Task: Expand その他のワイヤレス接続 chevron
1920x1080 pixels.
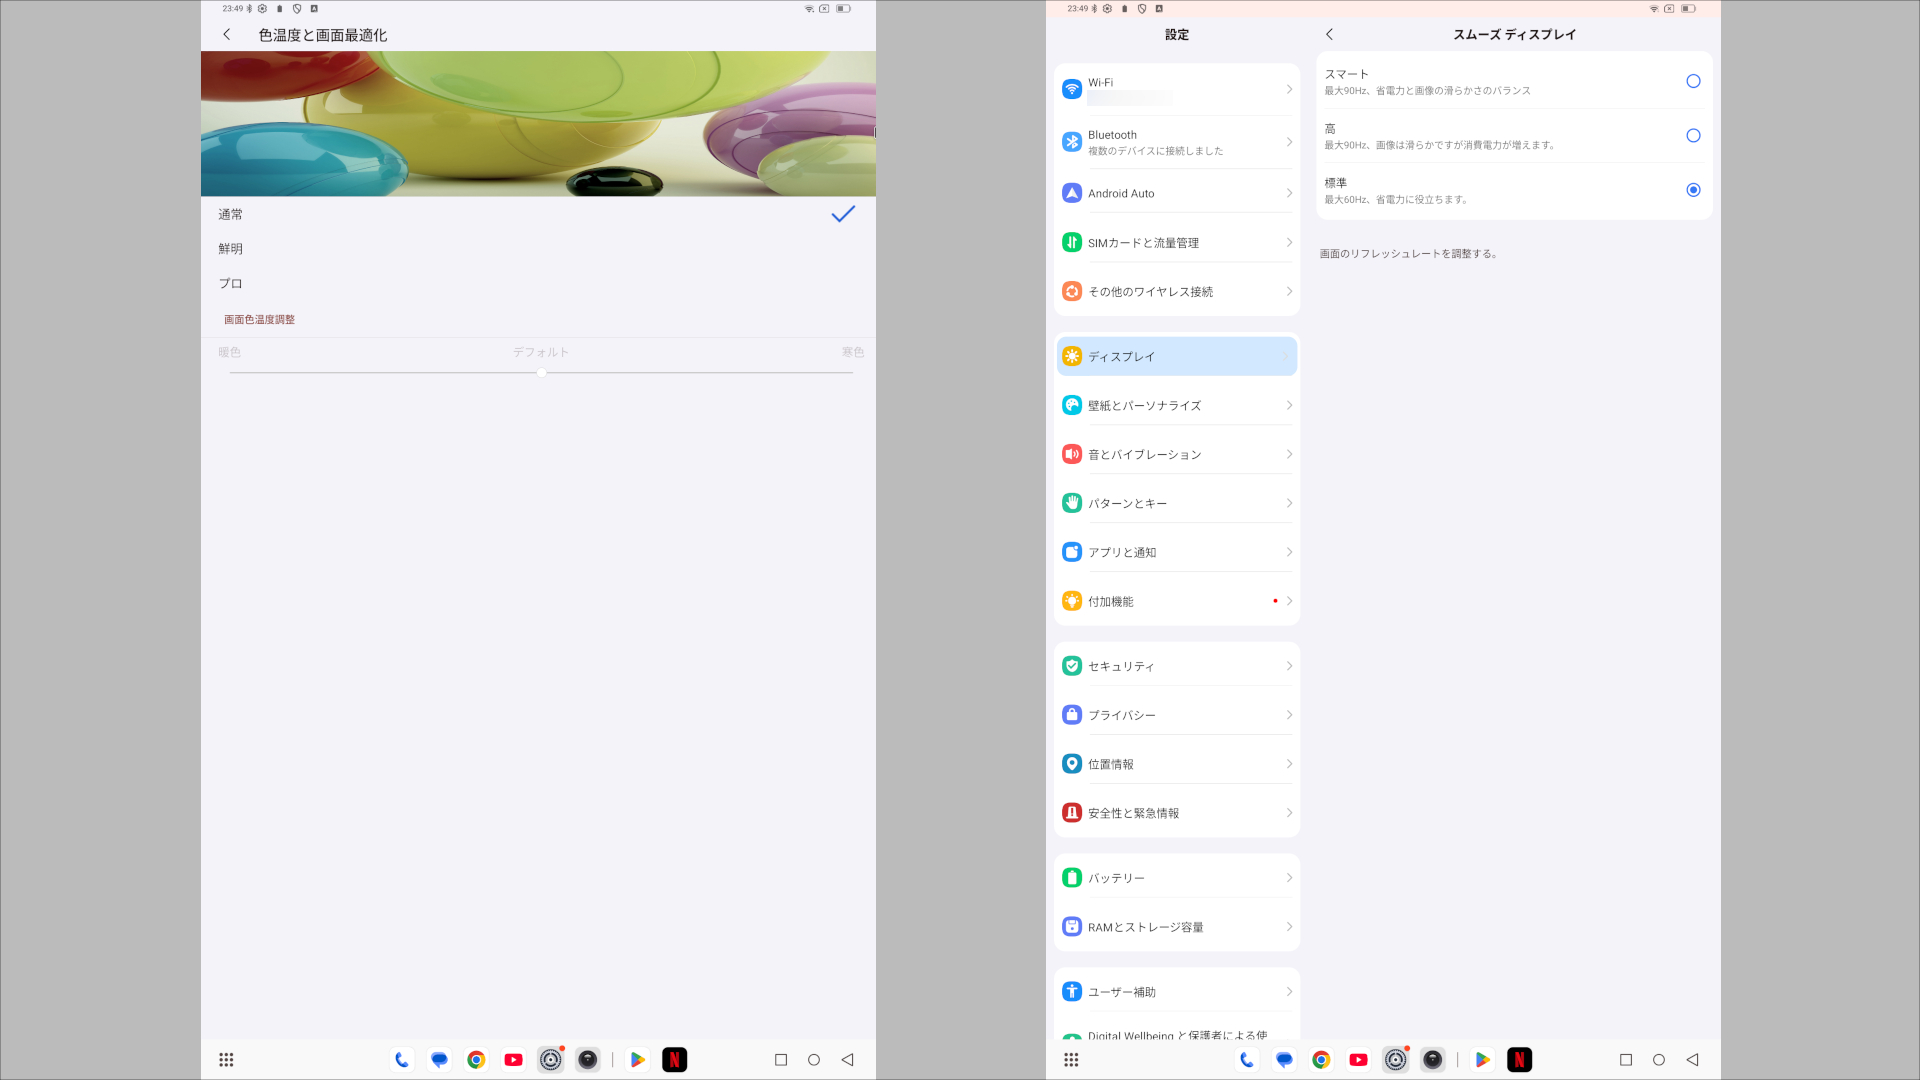Action: click(1289, 291)
